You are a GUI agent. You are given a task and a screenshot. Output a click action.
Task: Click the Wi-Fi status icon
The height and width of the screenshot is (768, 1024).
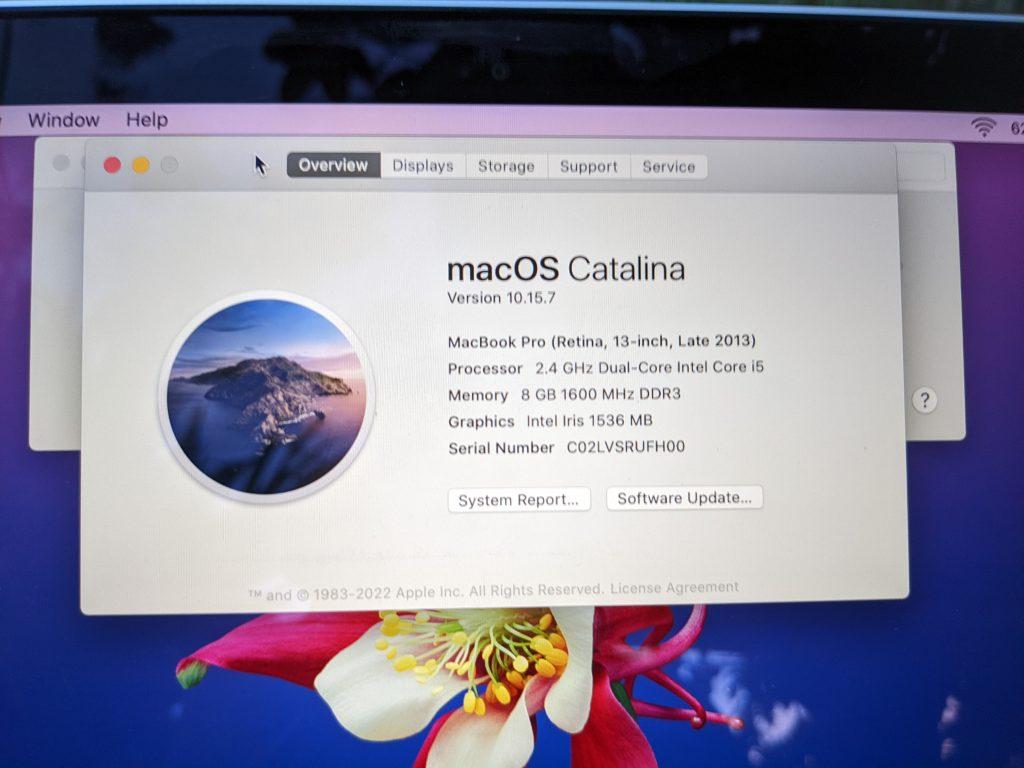coord(983,126)
